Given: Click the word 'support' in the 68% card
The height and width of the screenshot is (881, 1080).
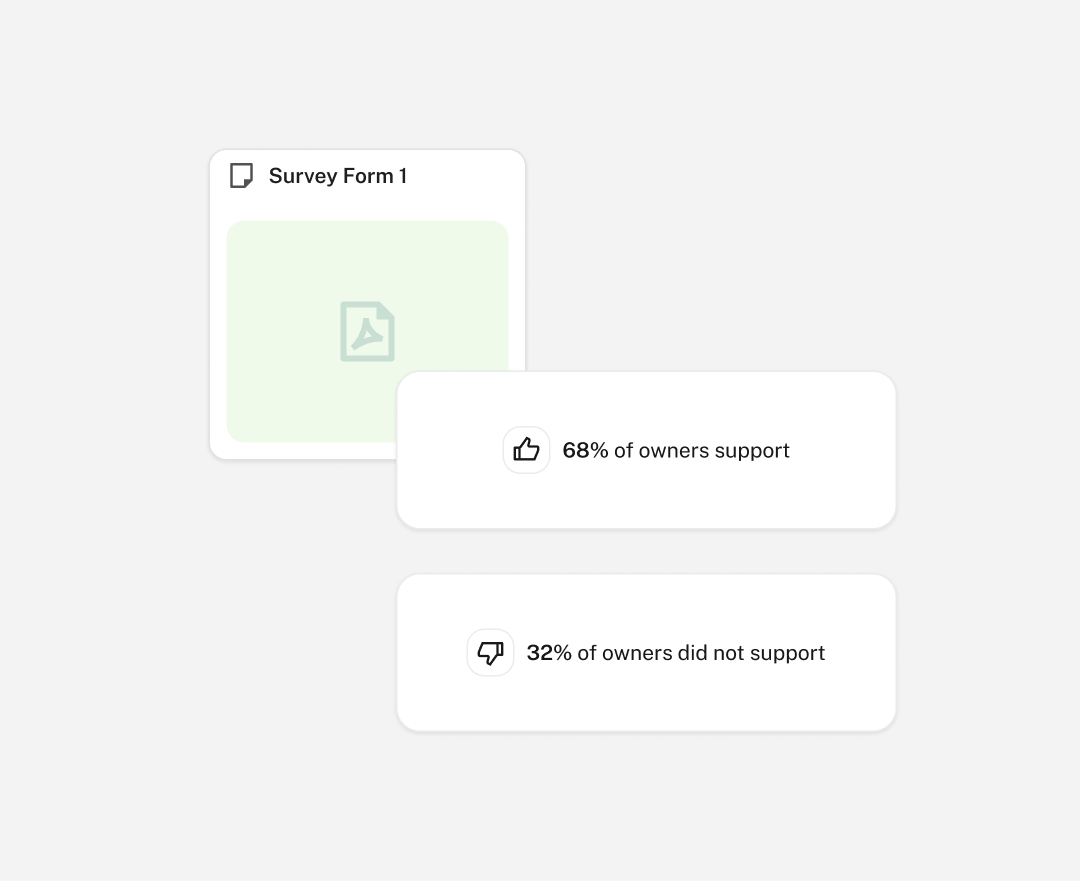Looking at the screenshot, I should pyautogui.click(x=752, y=451).
